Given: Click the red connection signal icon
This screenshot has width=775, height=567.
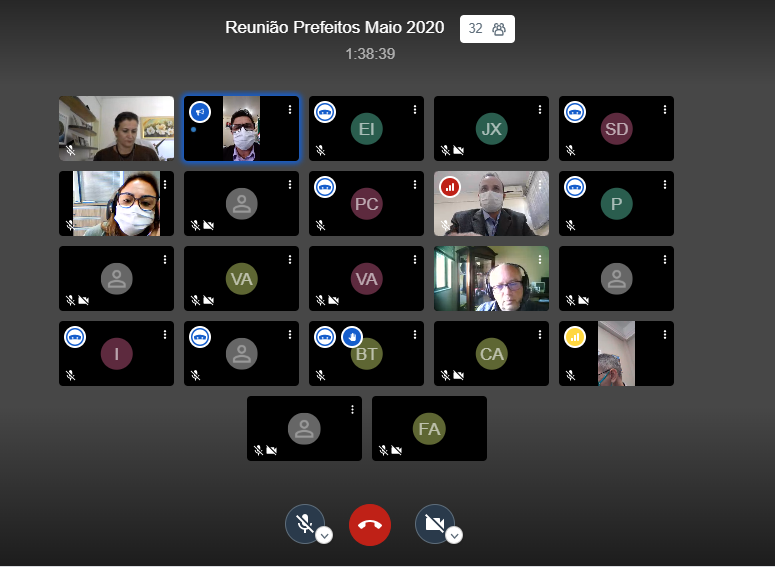Looking at the screenshot, I should pos(450,187).
